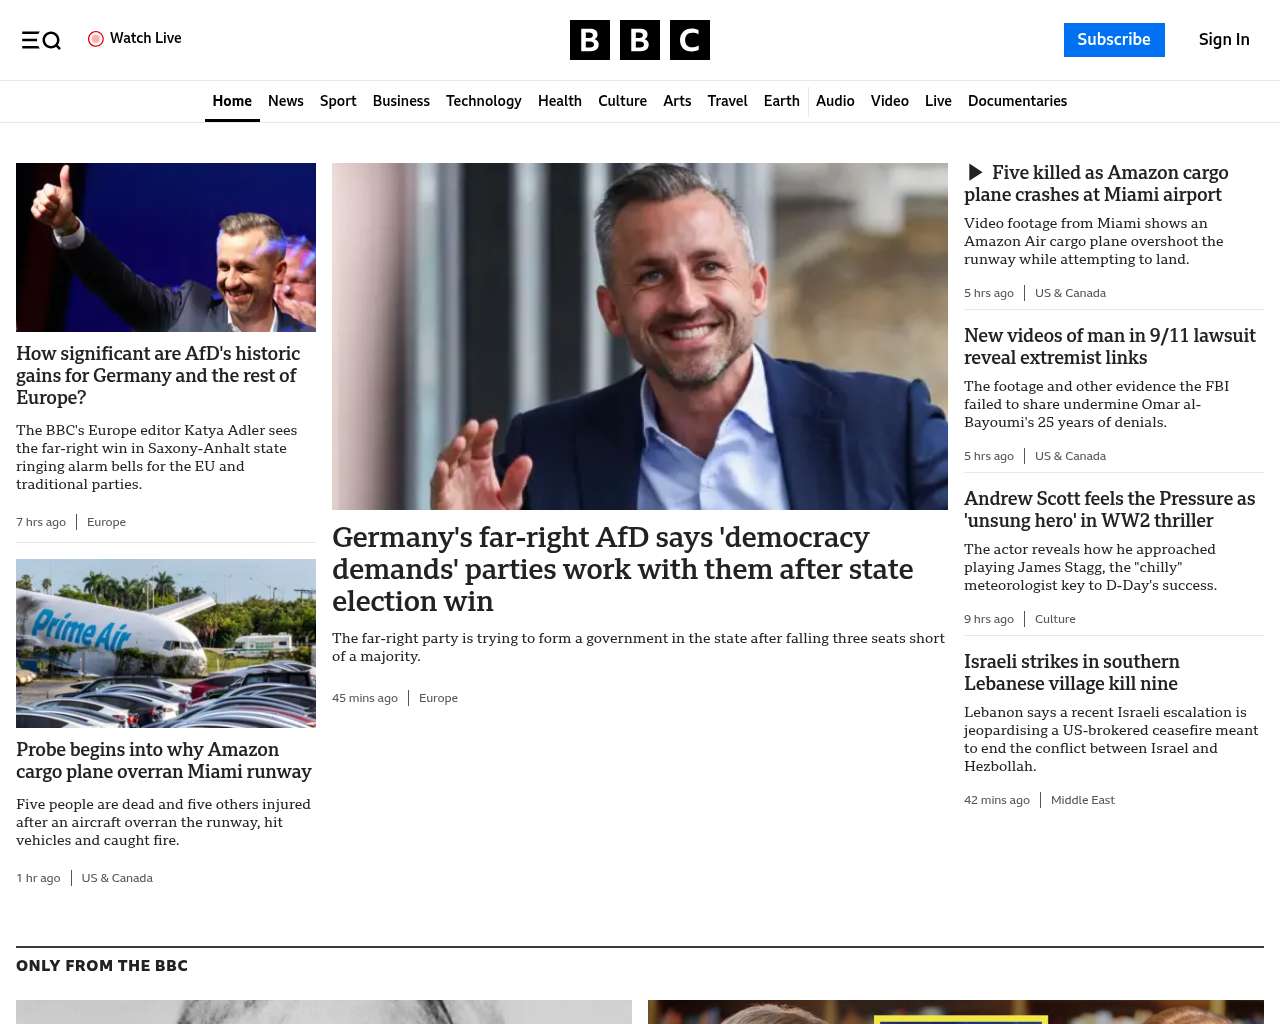The height and width of the screenshot is (1024, 1280).
Task: Click the Culture tag under Andrew Scott story
Action: click(1055, 619)
